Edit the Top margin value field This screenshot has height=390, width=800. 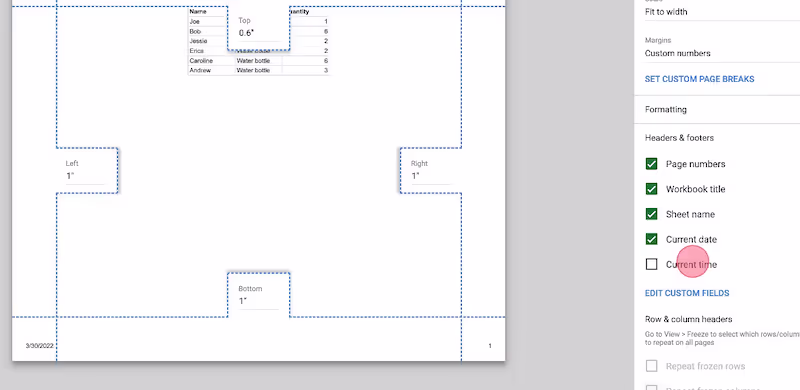coord(259,33)
